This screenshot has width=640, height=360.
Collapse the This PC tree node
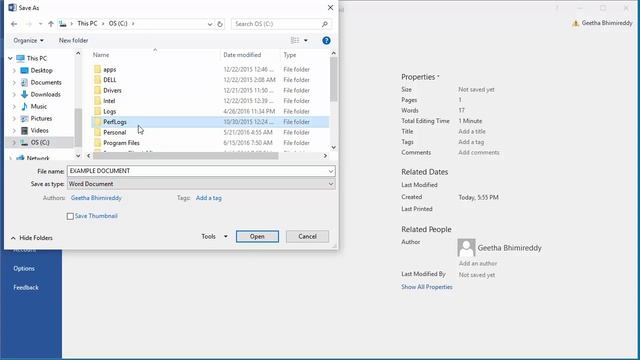click(x=10, y=58)
